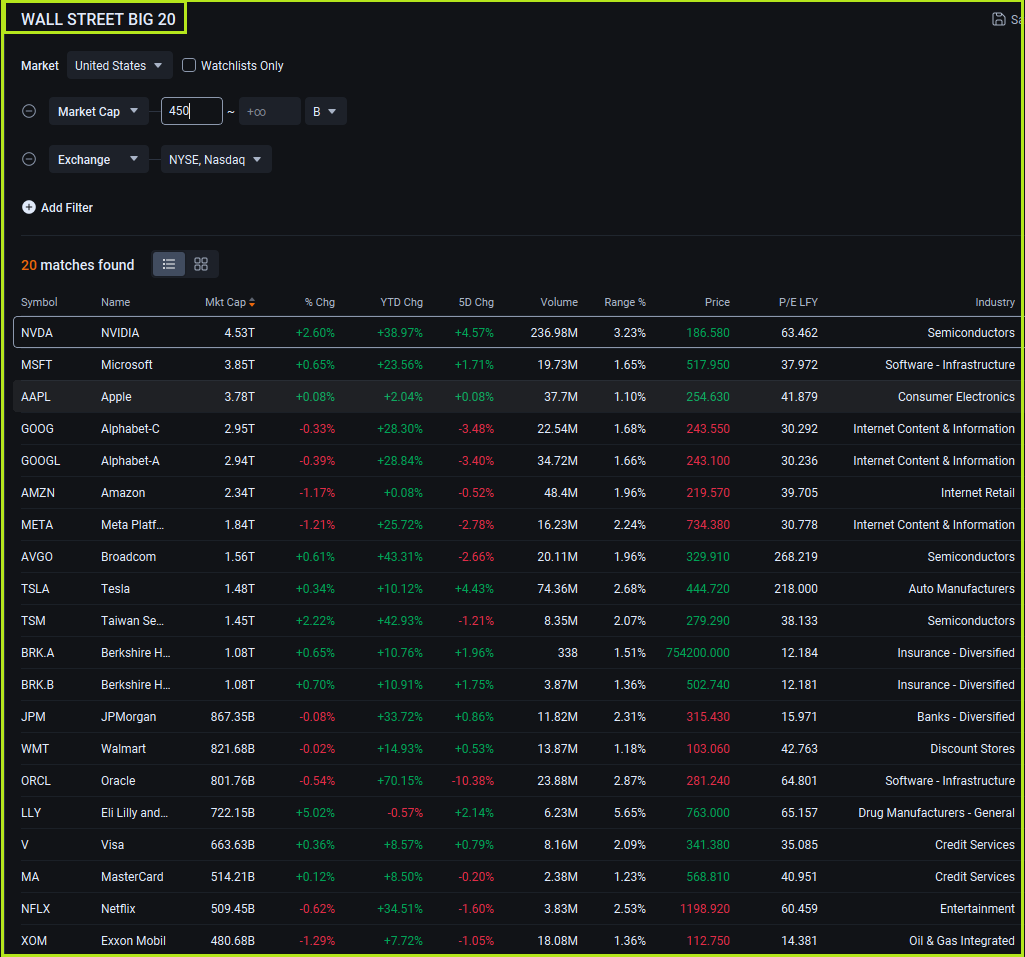The image size is (1025, 957).
Task: Click the Save screener icon
Action: tap(998, 19)
